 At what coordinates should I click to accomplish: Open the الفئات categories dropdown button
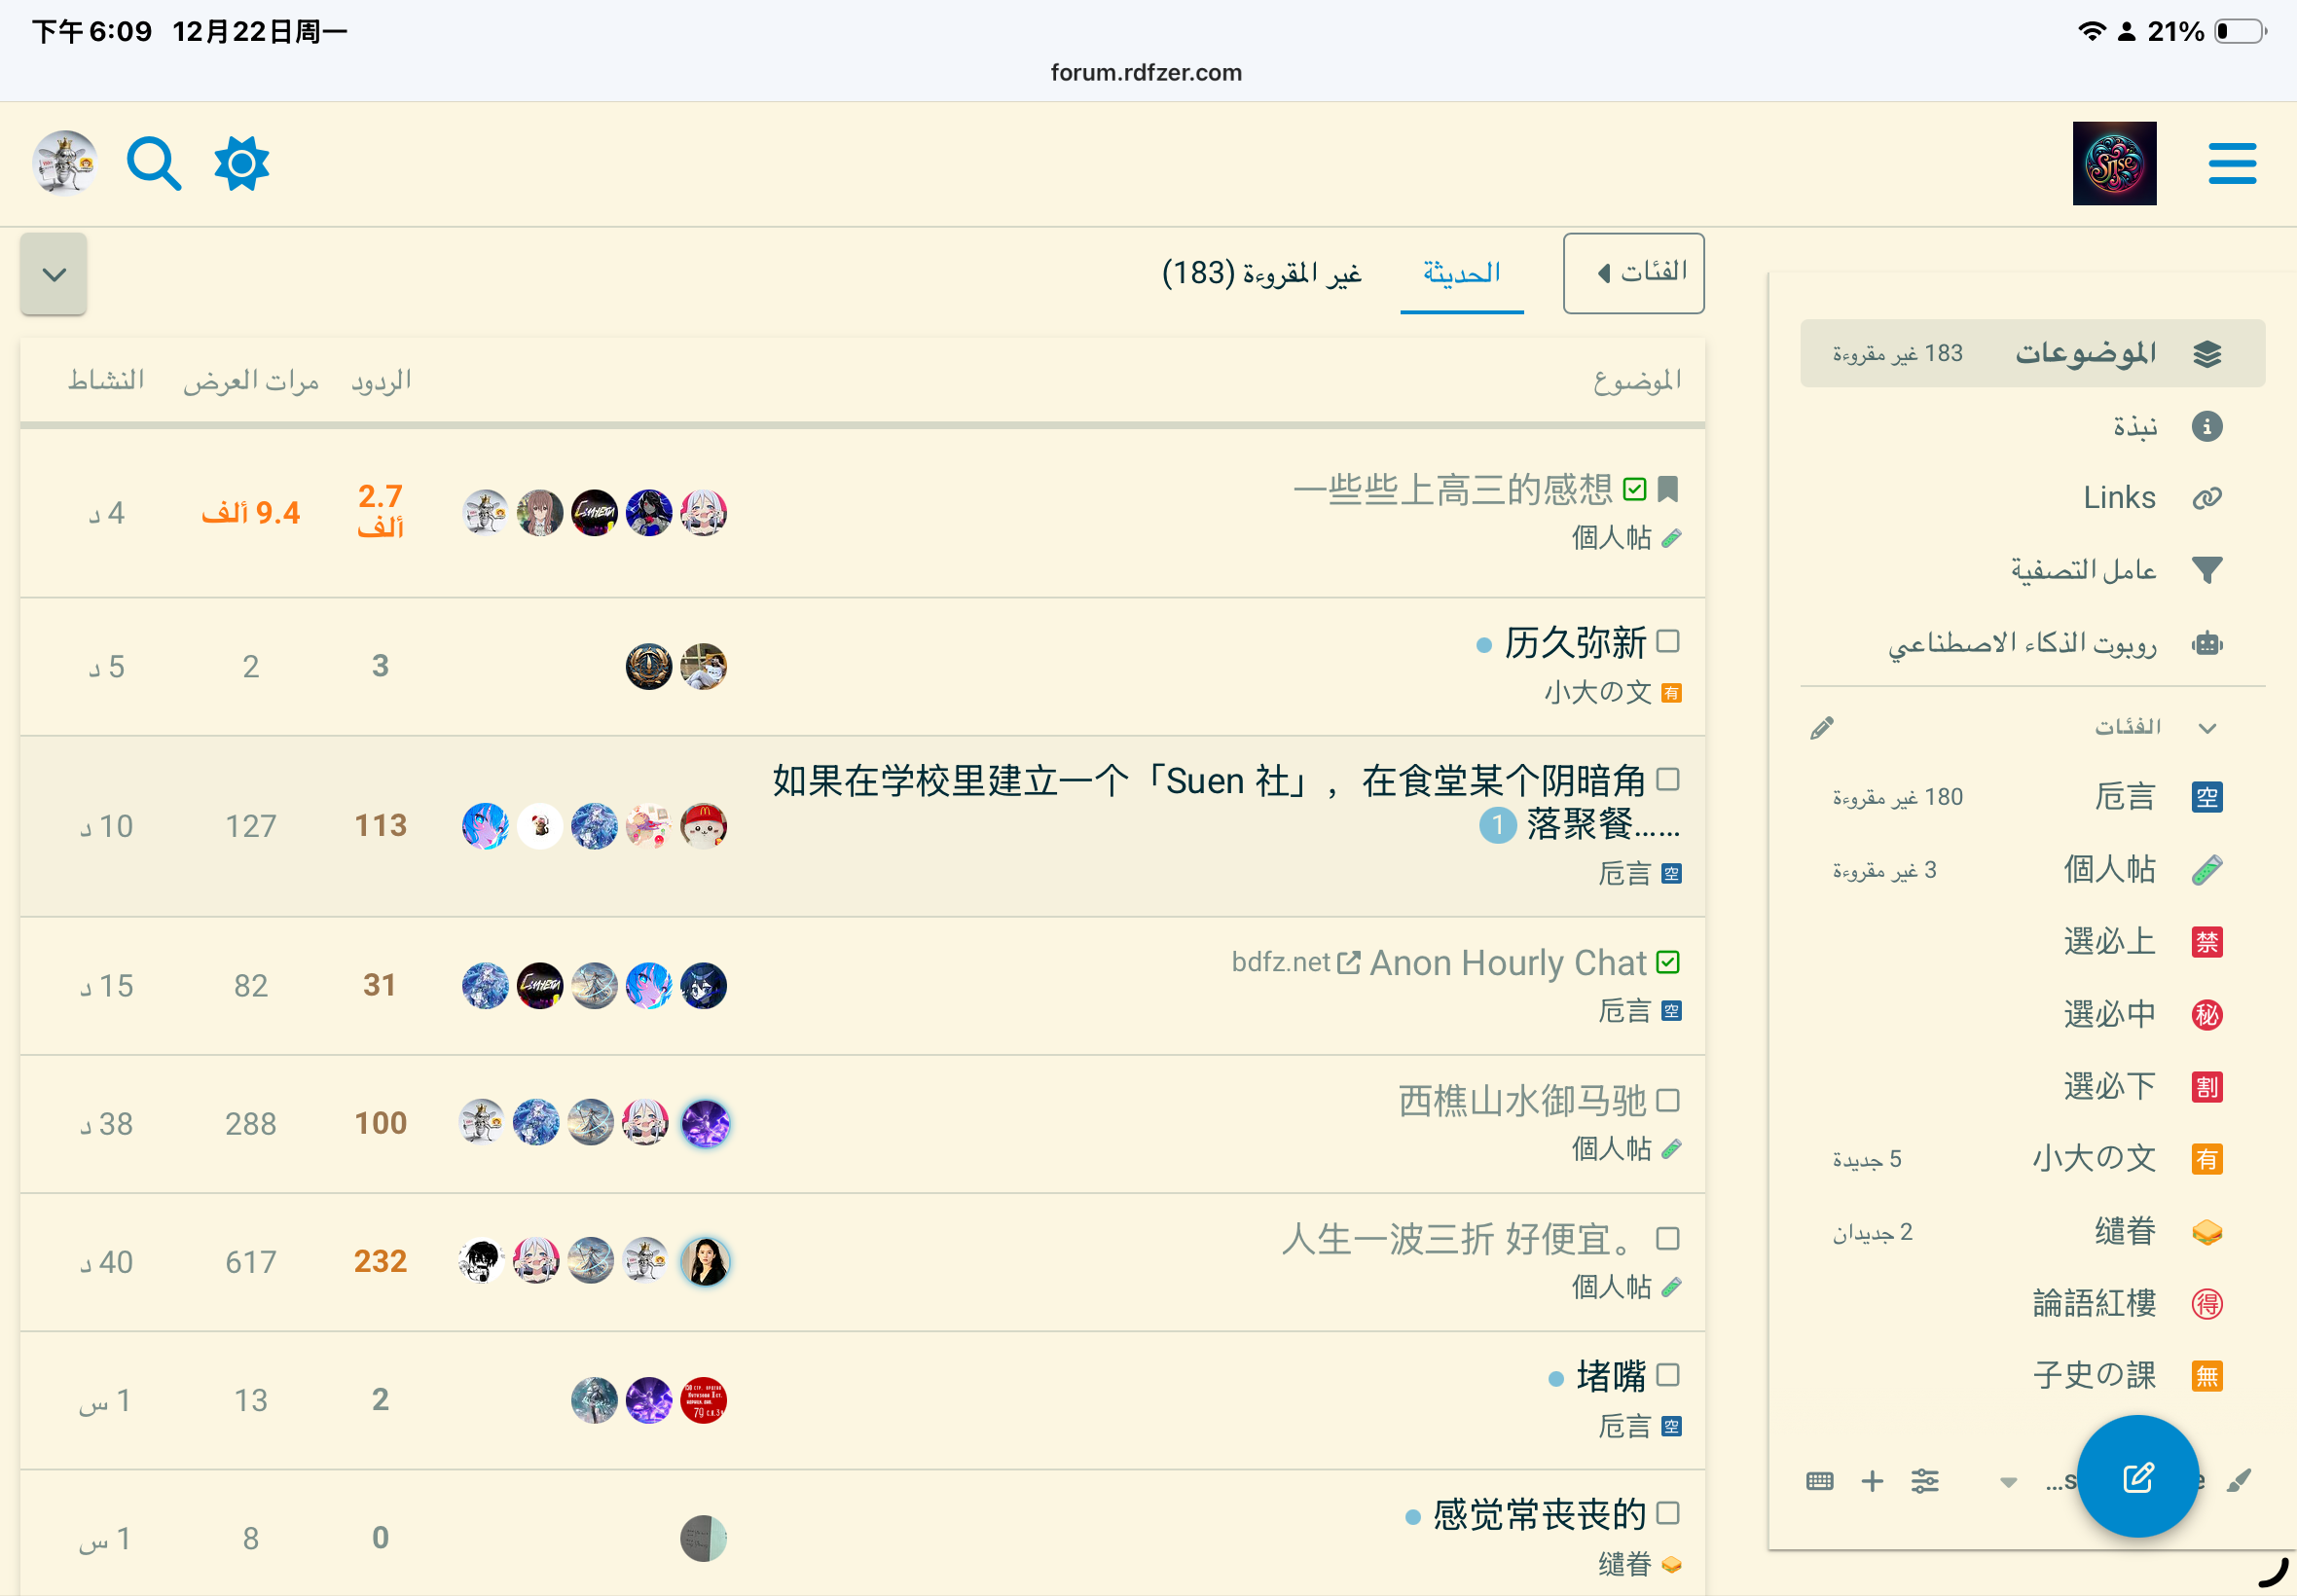pyautogui.click(x=1633, y=273)
